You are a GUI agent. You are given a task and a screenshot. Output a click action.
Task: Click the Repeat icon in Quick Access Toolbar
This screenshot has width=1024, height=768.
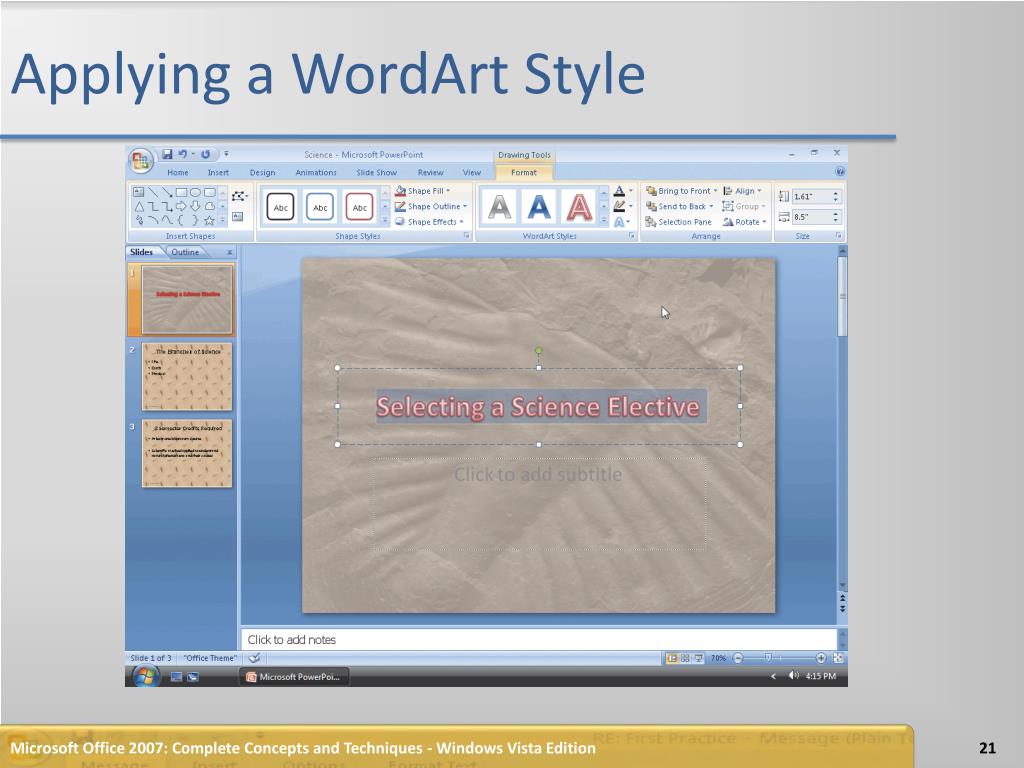coord(205,154)
